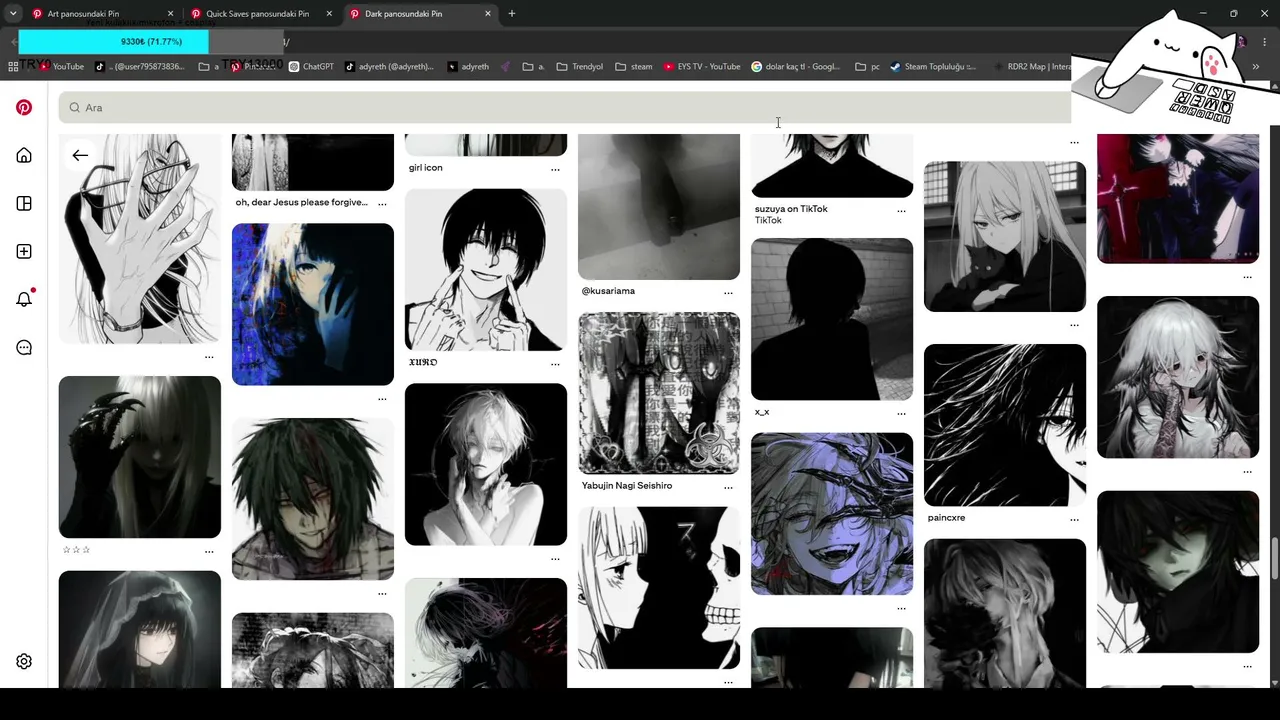Open the steam bookmarks folder

point(634,67)
